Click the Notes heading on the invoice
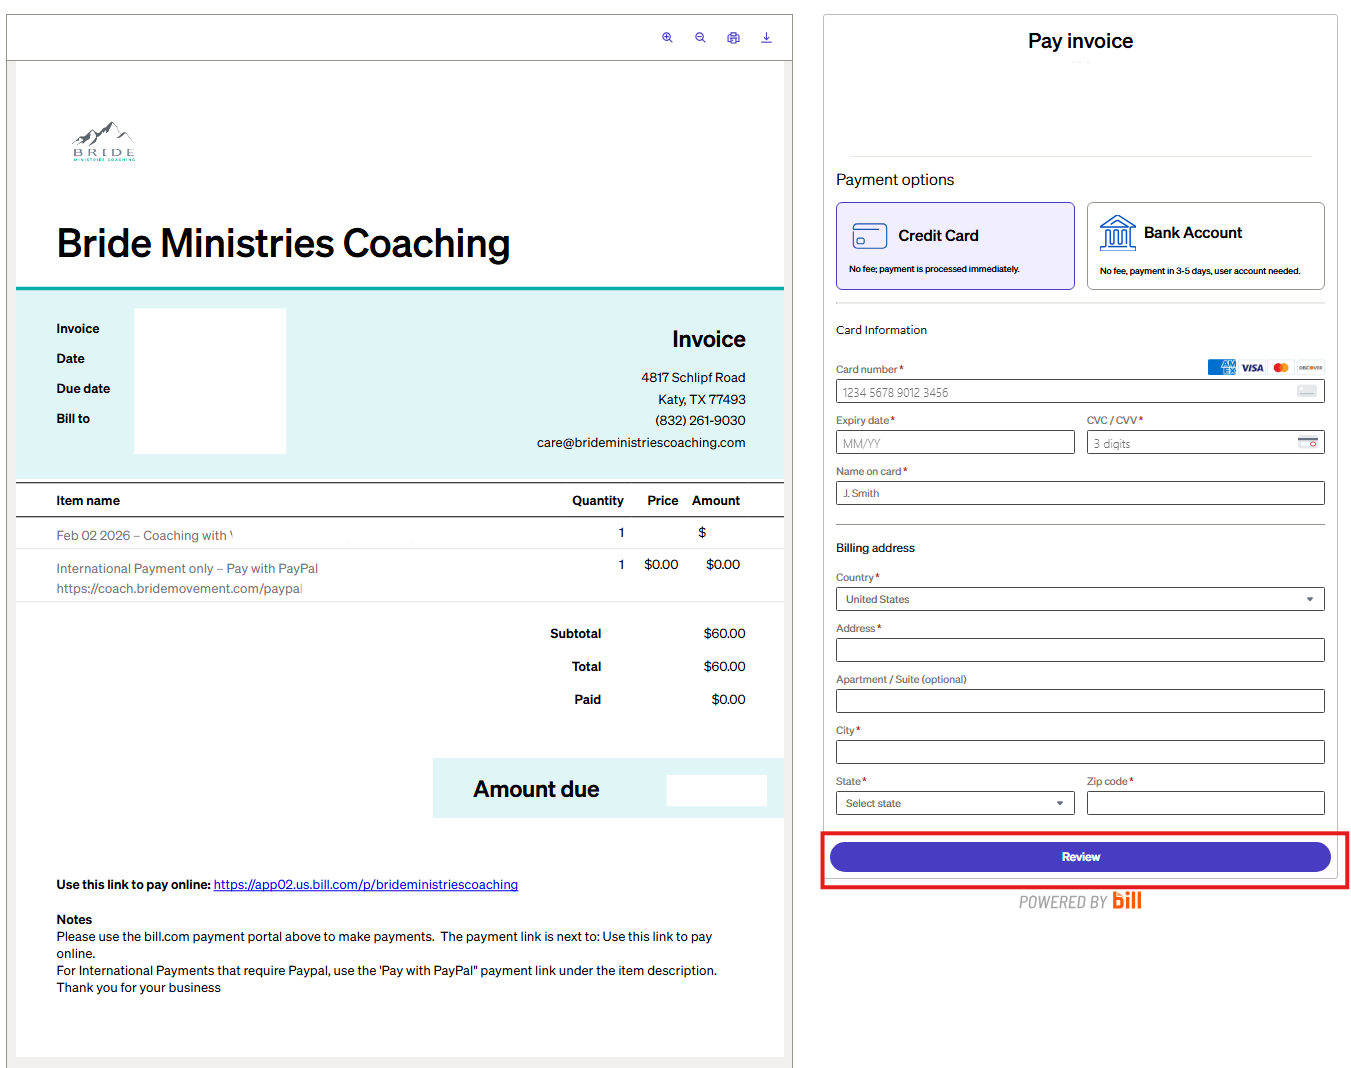The image size is (1351, 1068). (x=74, y=920)
